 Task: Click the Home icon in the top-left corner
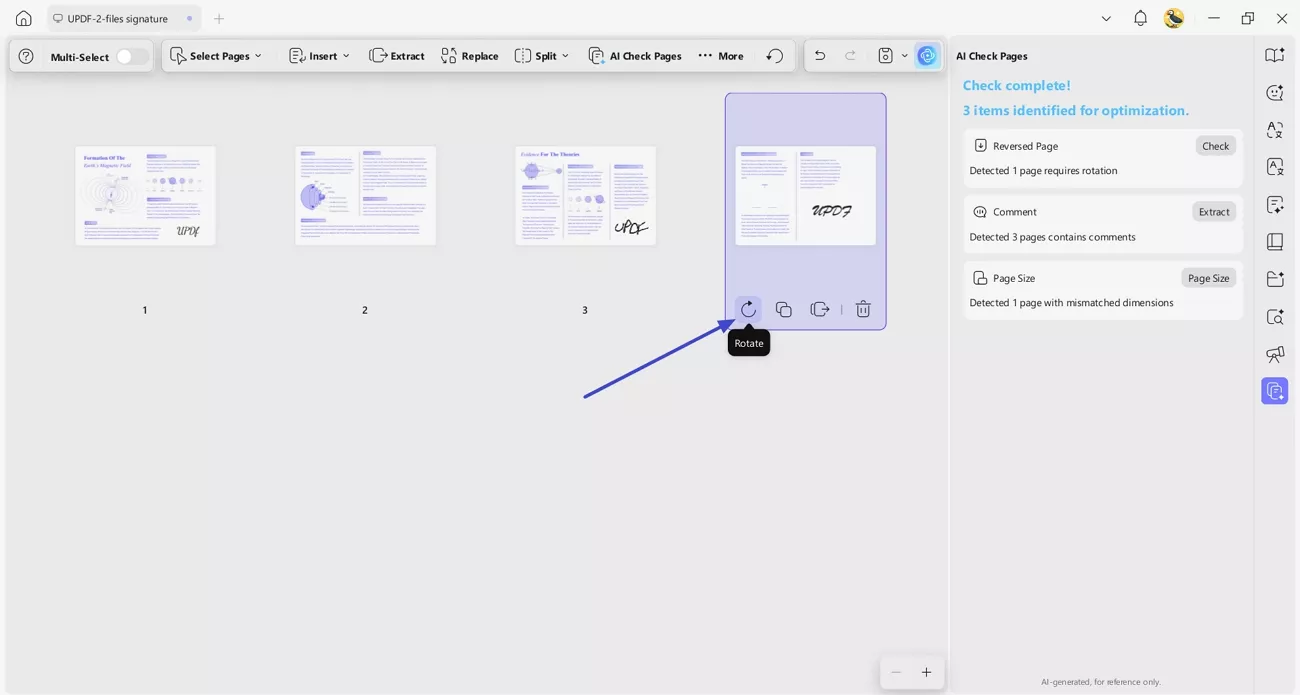pyautogui.click(x=22, y=18)
